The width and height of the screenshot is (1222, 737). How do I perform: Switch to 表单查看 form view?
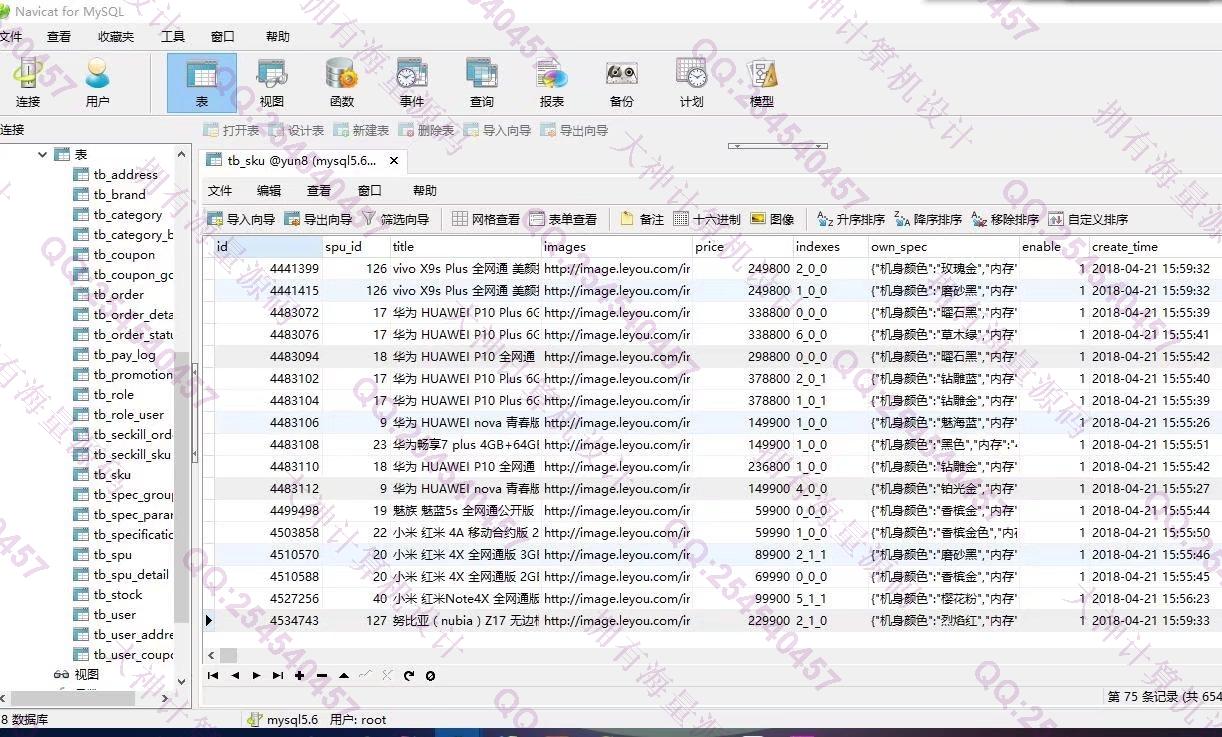click(x=563, y=219)
